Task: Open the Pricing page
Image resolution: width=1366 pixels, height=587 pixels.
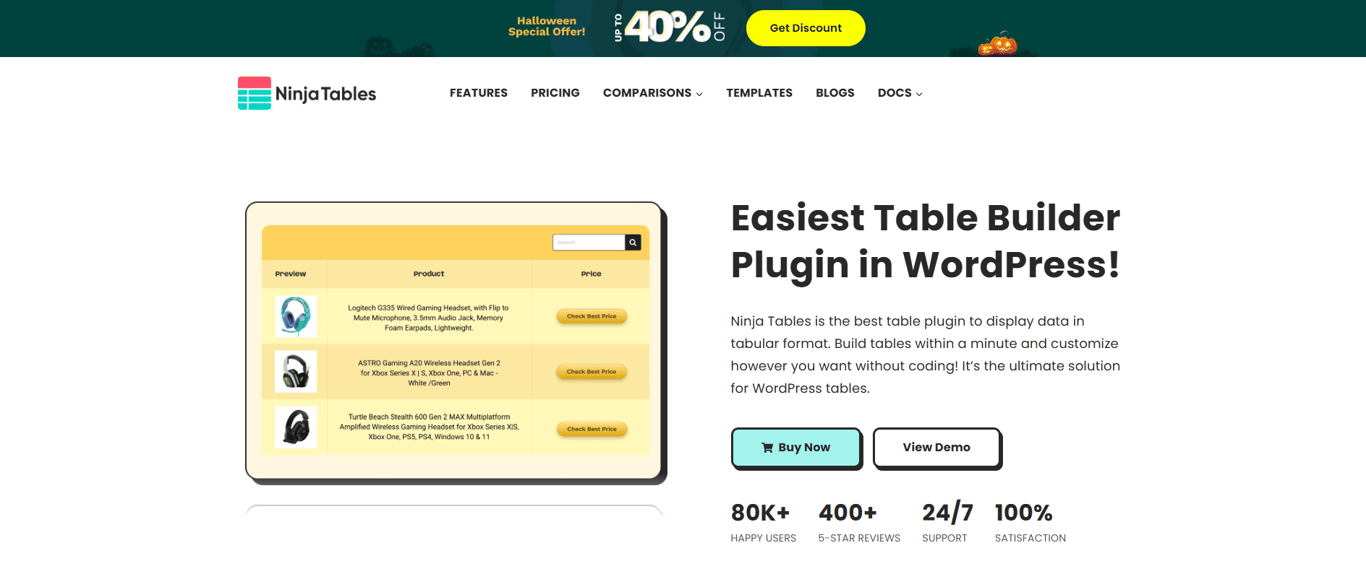Action: (555, 93)
